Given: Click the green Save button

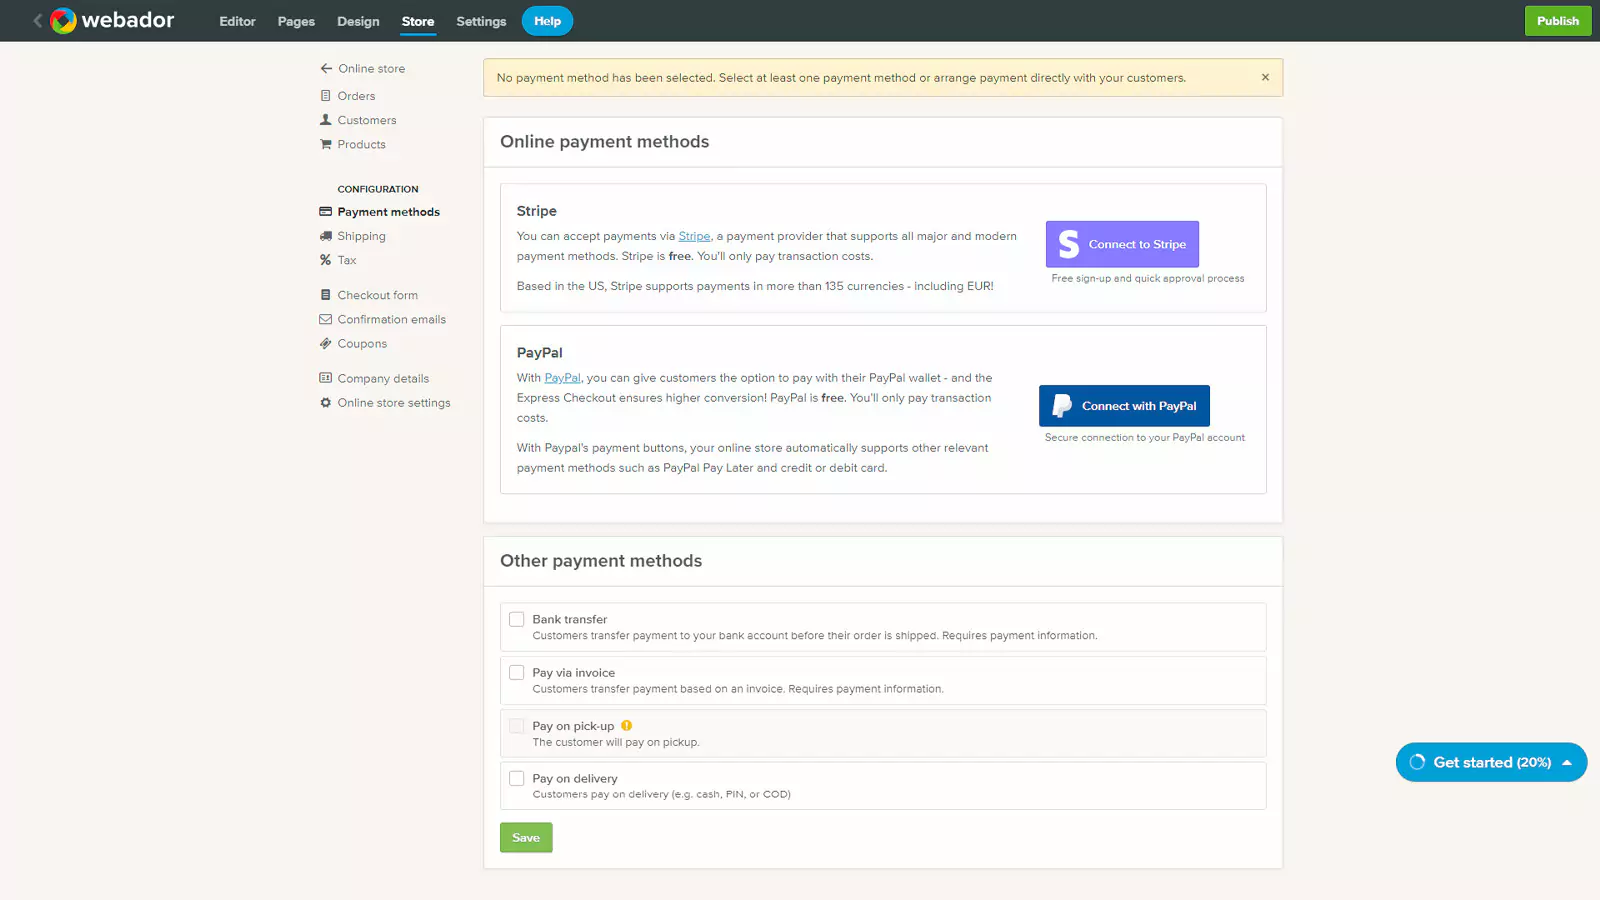Looking at the screenshot, I should tap(526, 838).
